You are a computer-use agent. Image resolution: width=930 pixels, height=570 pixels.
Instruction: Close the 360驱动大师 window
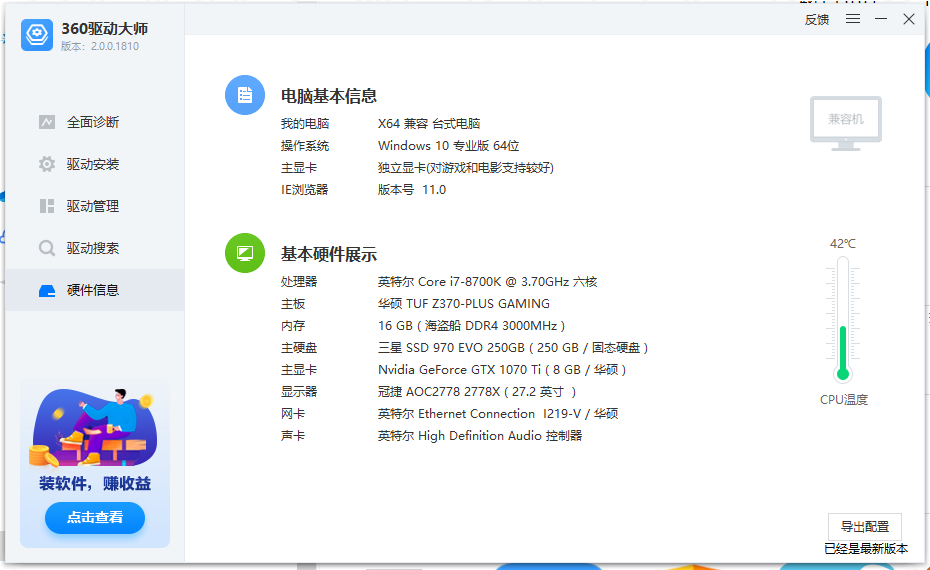point(909,19)
